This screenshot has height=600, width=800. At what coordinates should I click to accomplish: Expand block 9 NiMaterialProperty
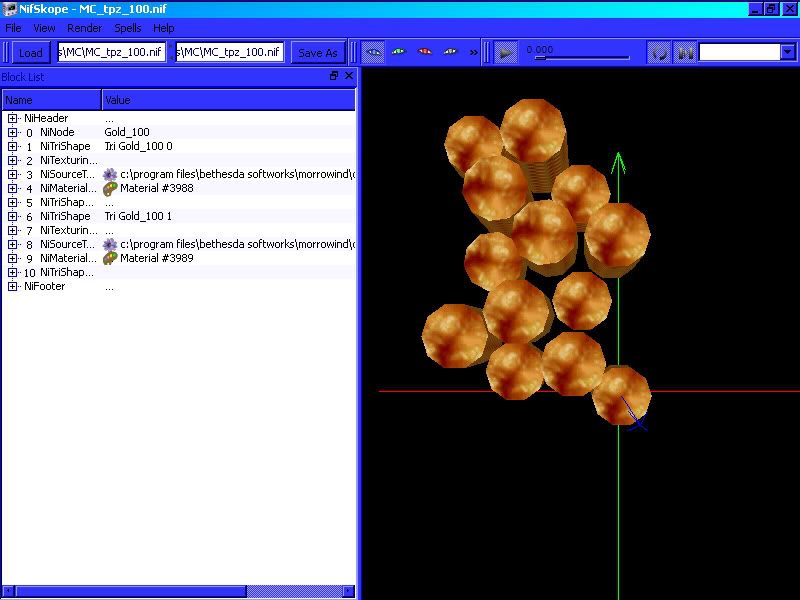pos(12,259)
